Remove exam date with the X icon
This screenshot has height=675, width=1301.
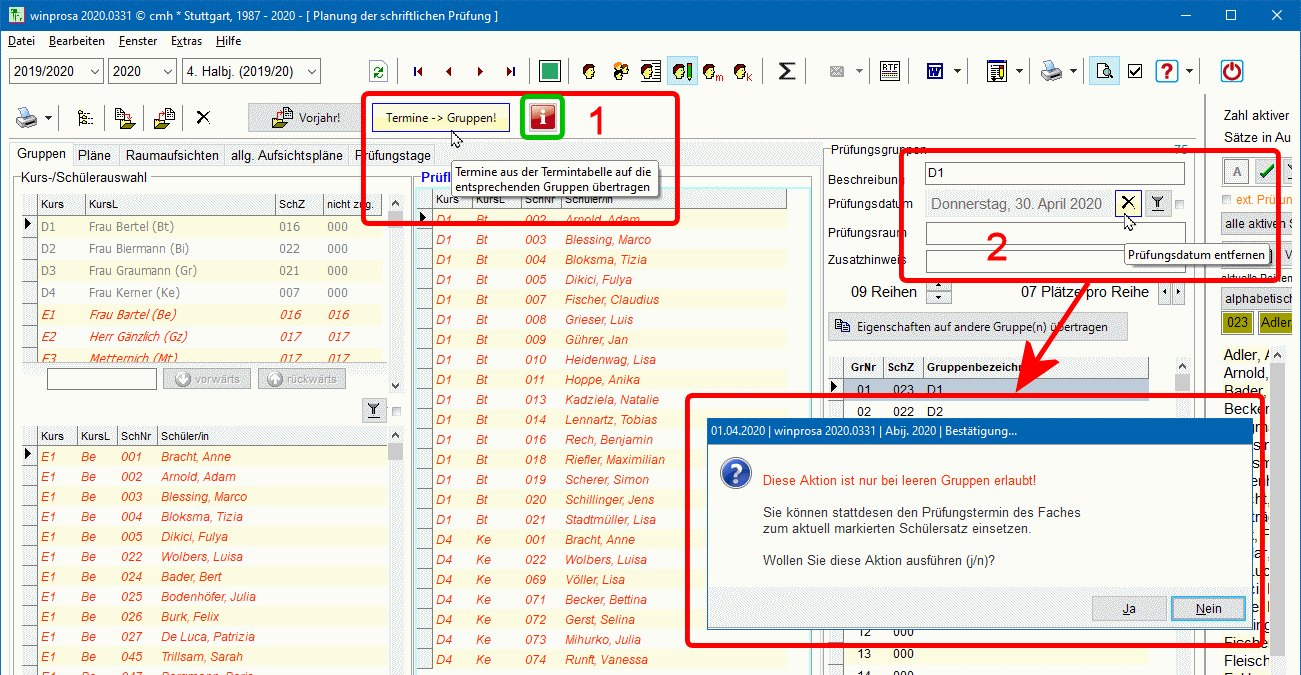click(1128, 203)
